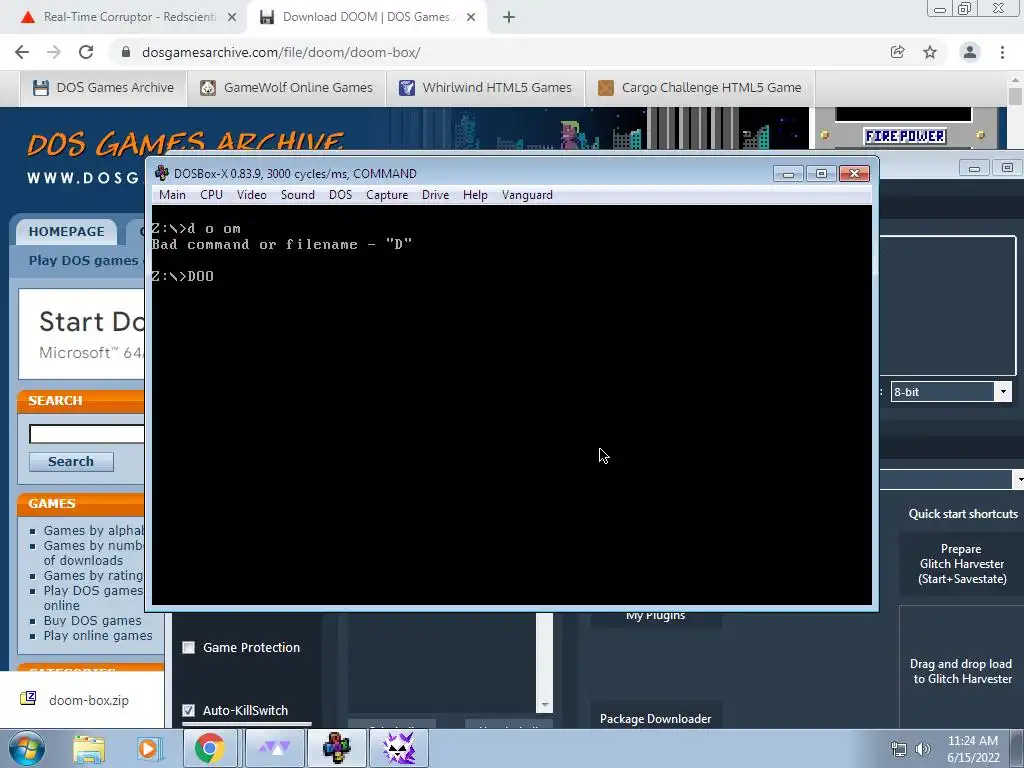1024x768 pixels.
Task: Open the DOS menu in DOSBox-X
Action: tap(340, 195)
